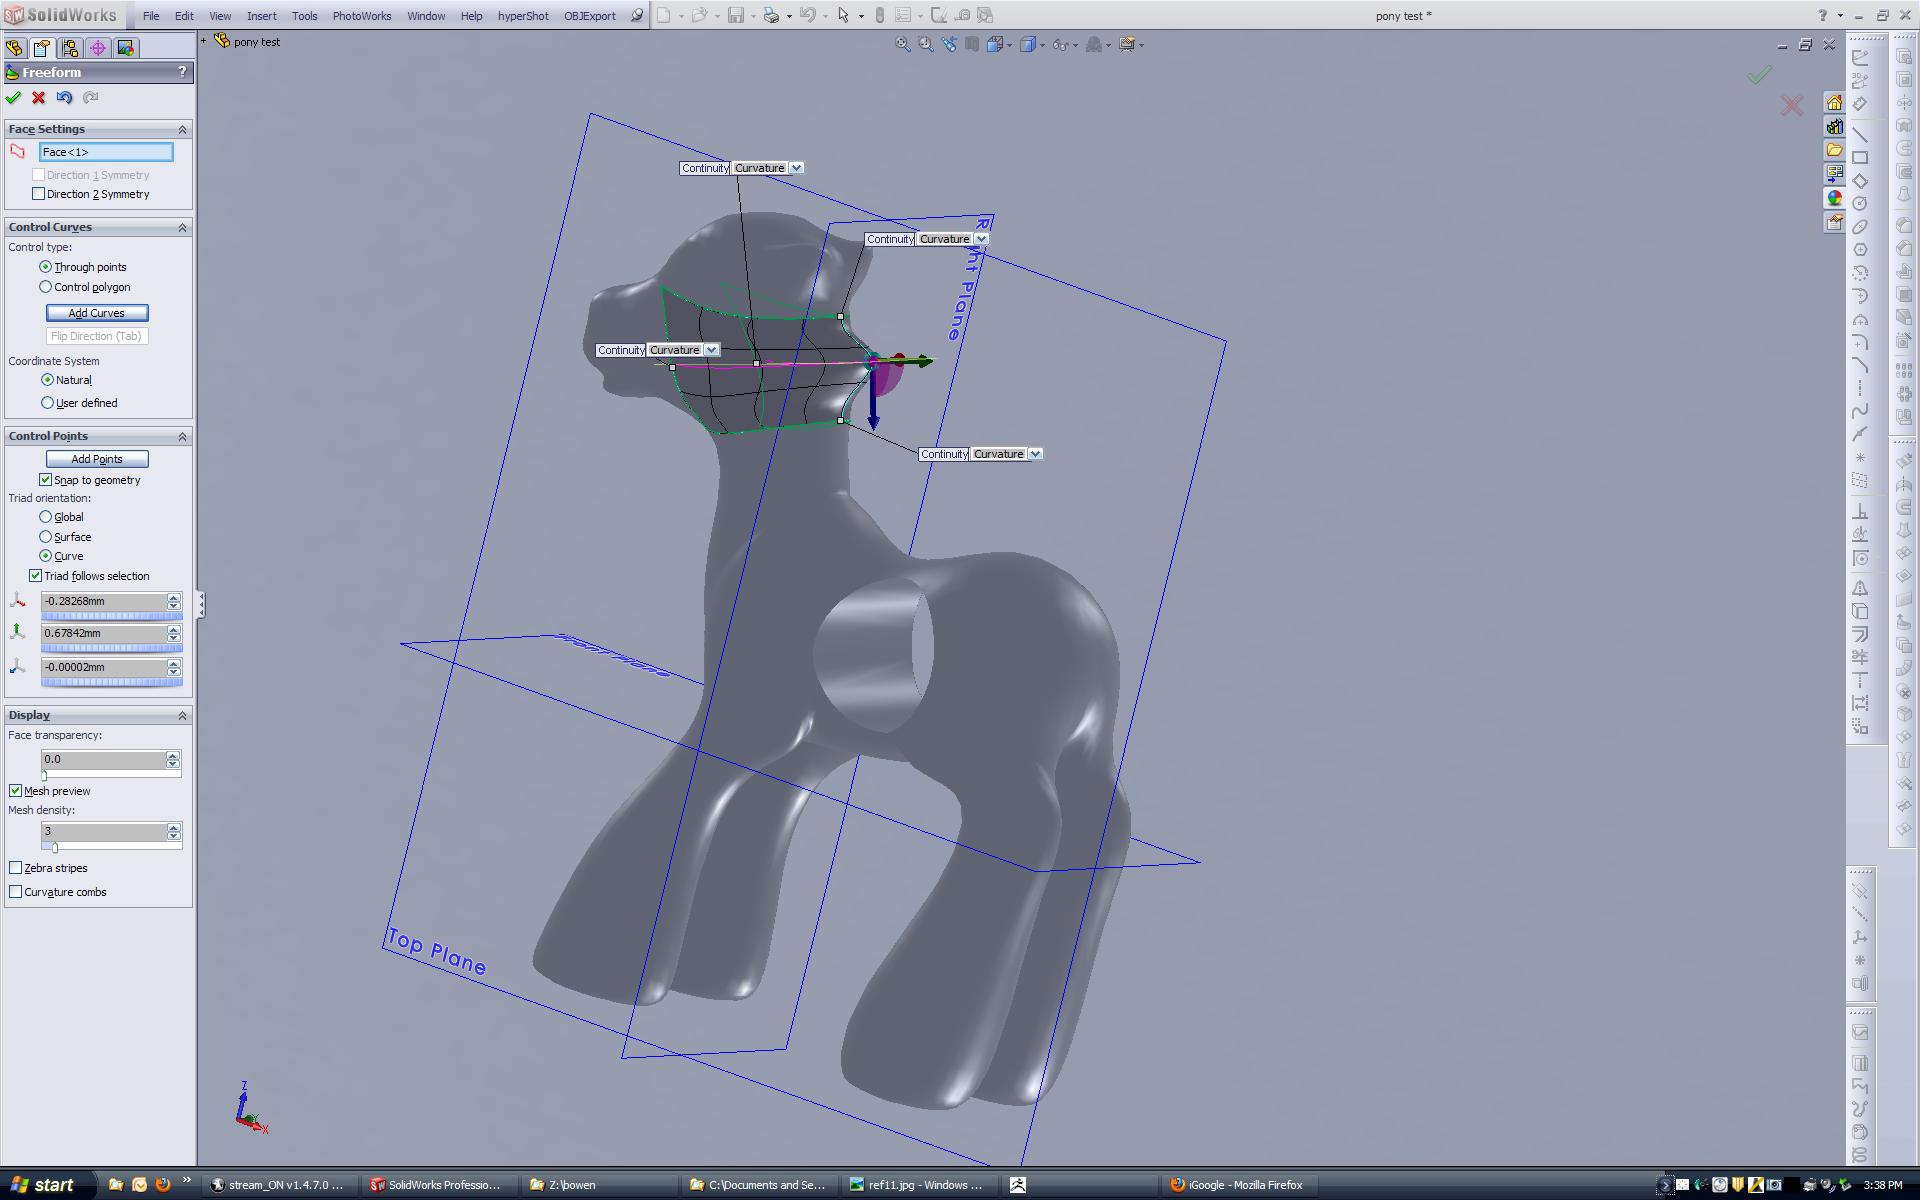Collapse the Control Curves section
Viewport: 1920px width, 1200px height.
coord(182,228)
